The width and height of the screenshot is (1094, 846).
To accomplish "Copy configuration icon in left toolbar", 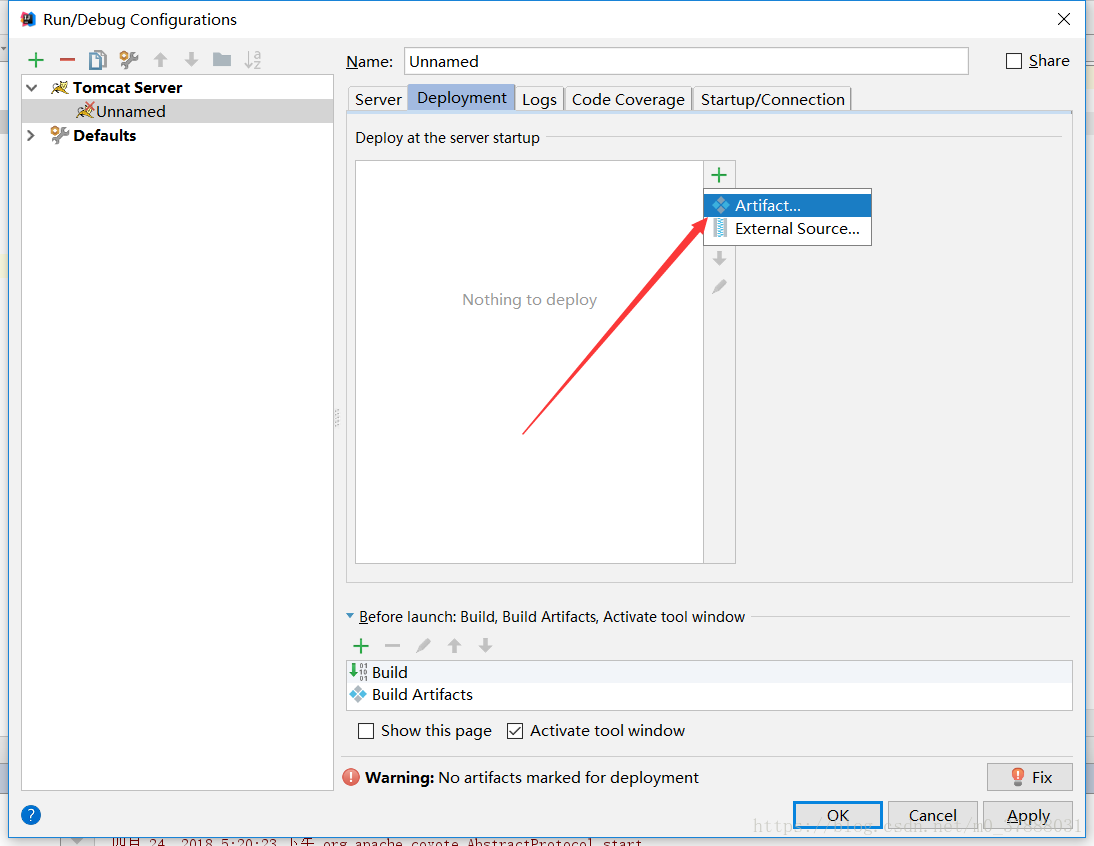I will point(98,60).
